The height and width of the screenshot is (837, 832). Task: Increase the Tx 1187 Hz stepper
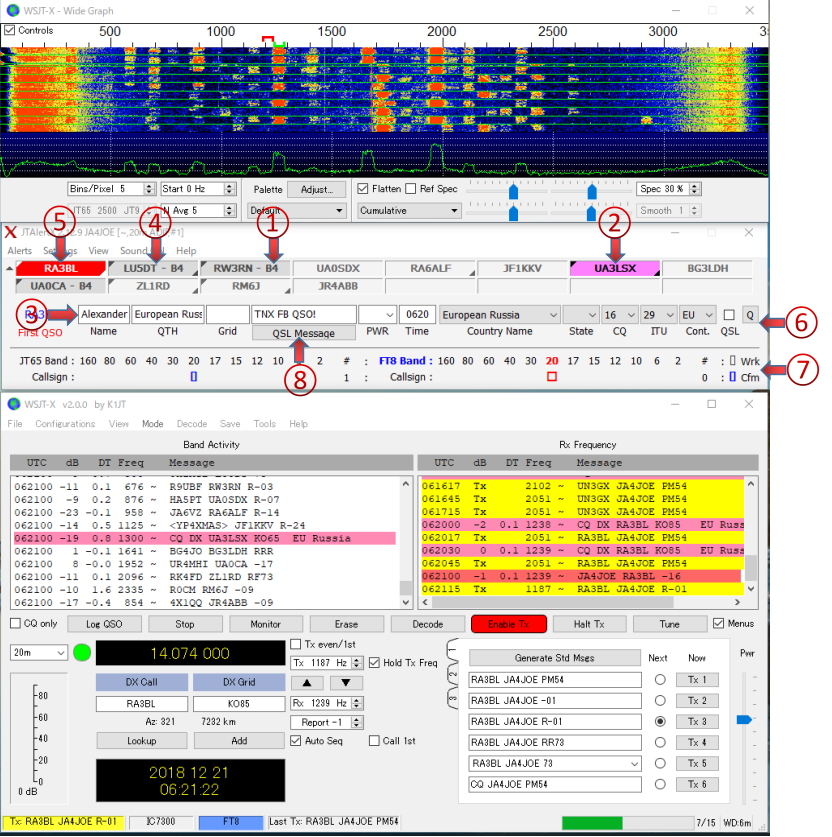(x=357, y=660)
